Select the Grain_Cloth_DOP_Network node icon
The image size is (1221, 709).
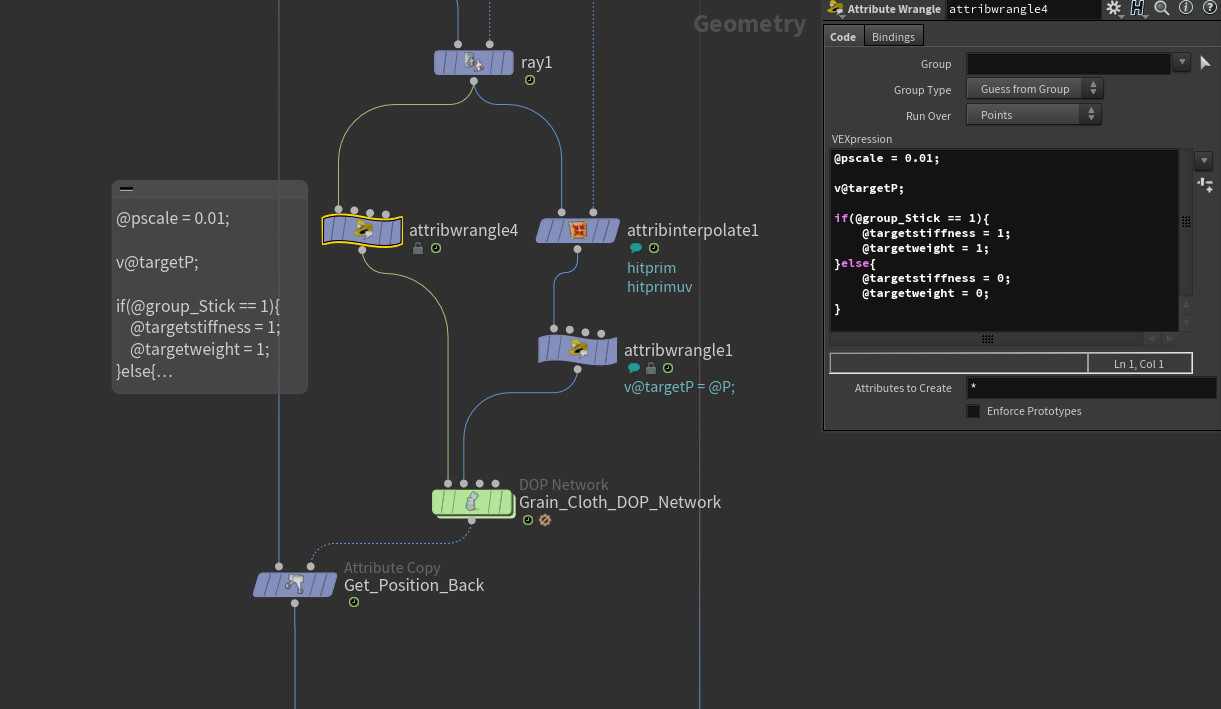coord(472,501)
